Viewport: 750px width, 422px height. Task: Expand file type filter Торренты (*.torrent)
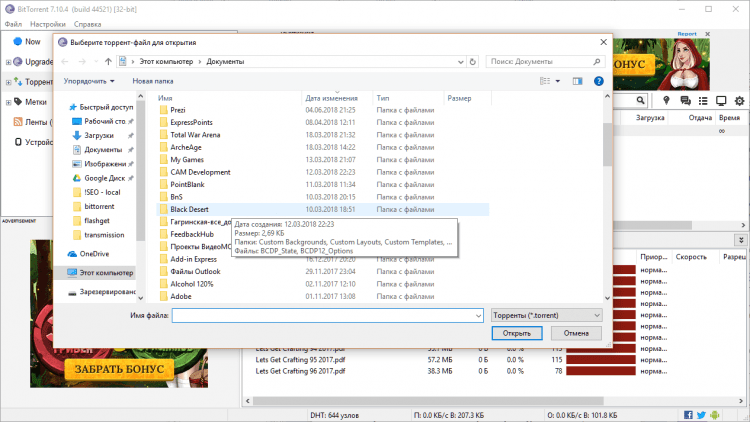[546, 314]
